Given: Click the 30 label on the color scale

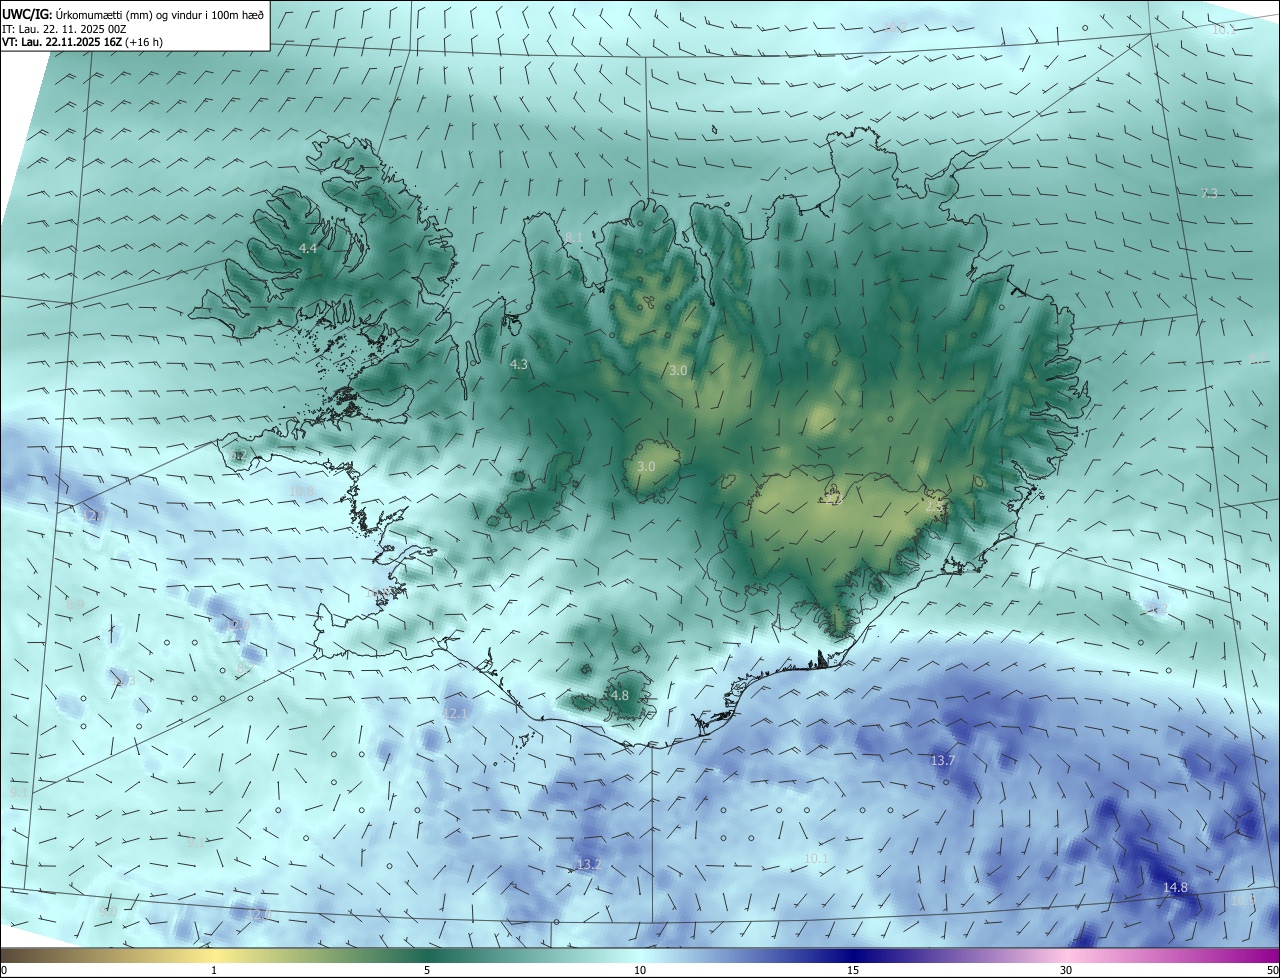Looking at the screenshot, I should [1066, 971].
